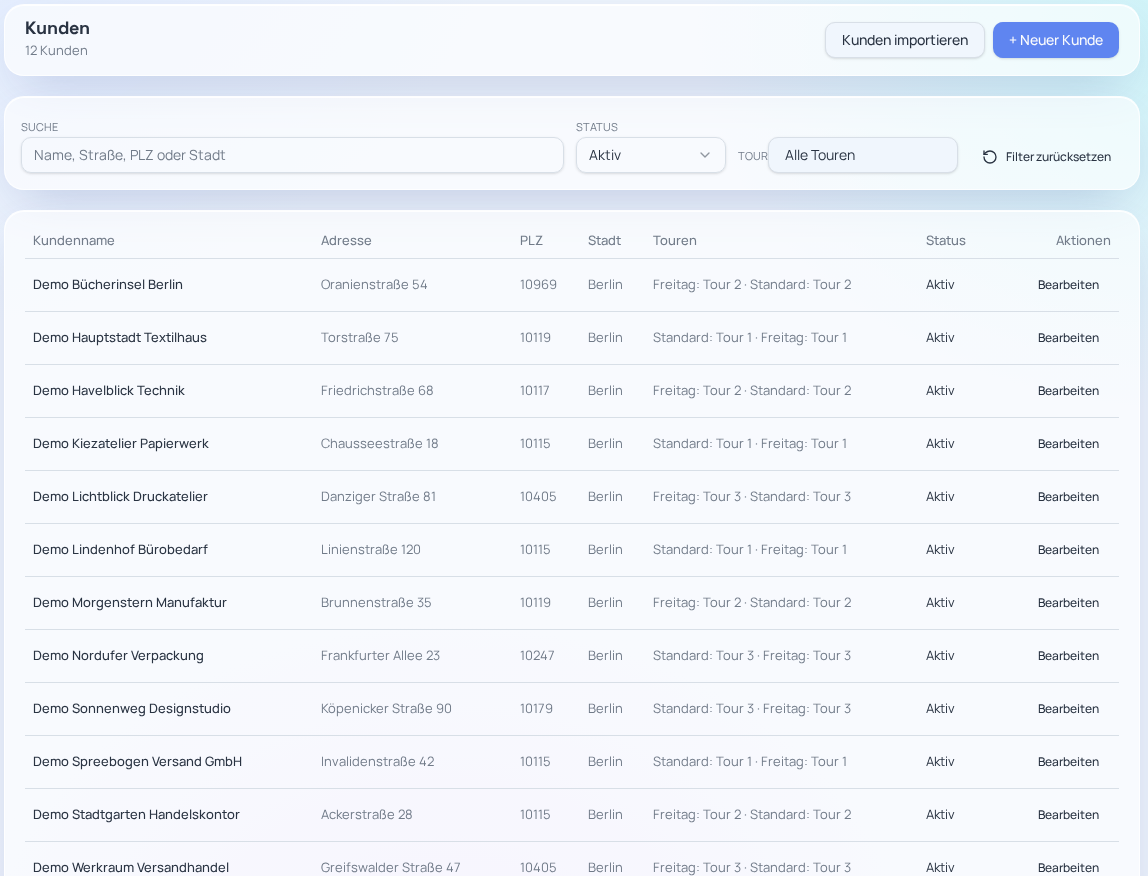Click postal code 10247

[537, 656]
